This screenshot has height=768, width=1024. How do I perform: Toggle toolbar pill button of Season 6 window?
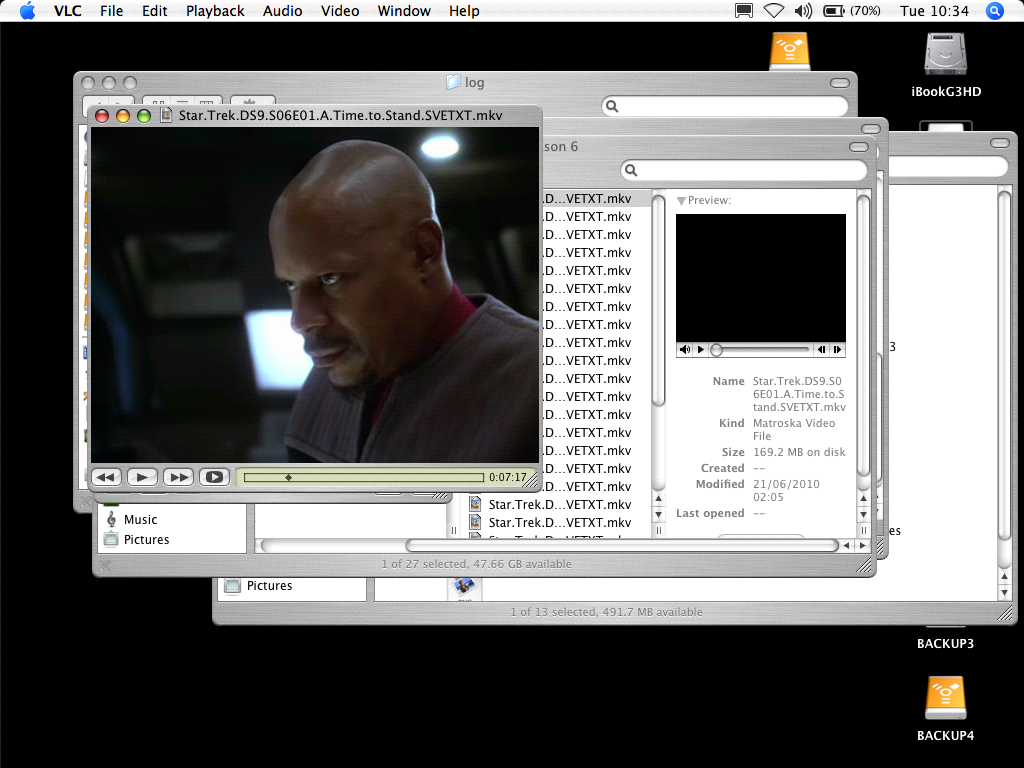point(859,147)
